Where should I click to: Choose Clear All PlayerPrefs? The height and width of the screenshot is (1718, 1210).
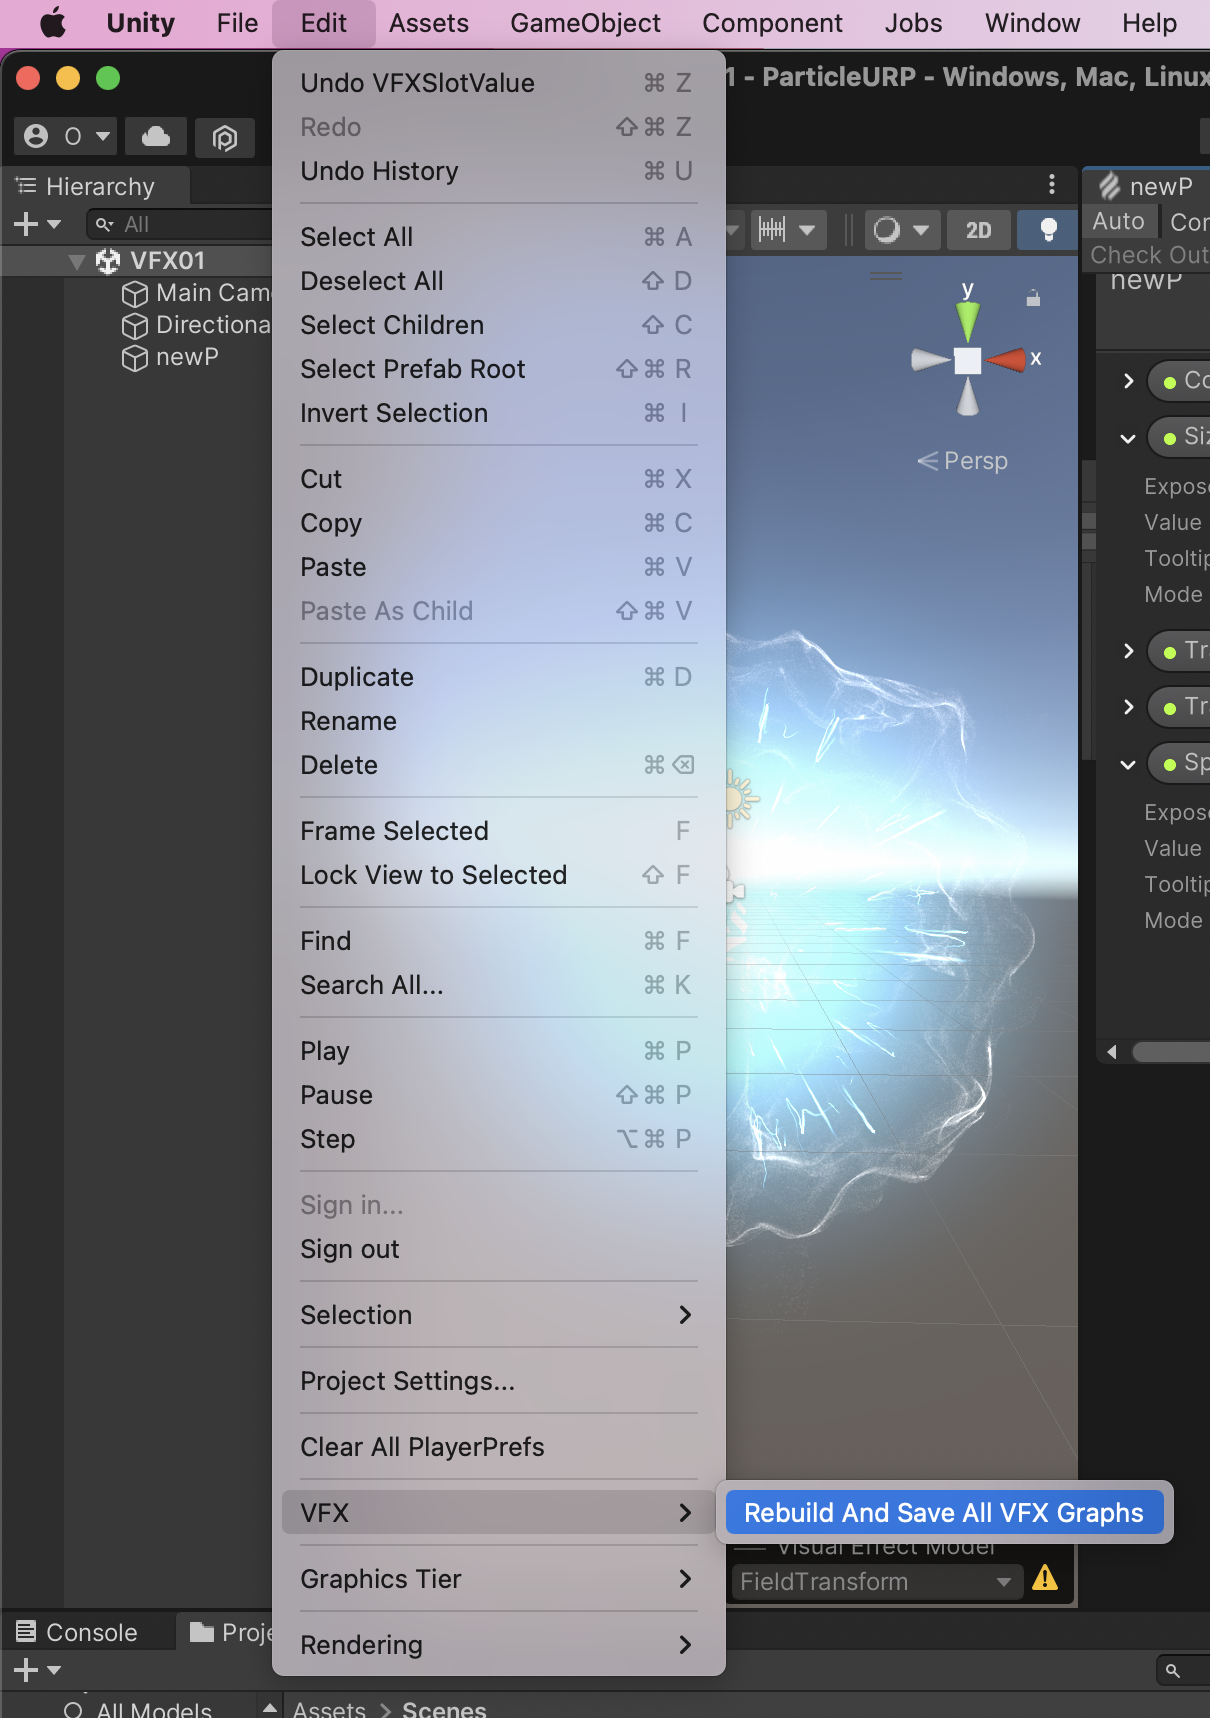(498, 1447)
